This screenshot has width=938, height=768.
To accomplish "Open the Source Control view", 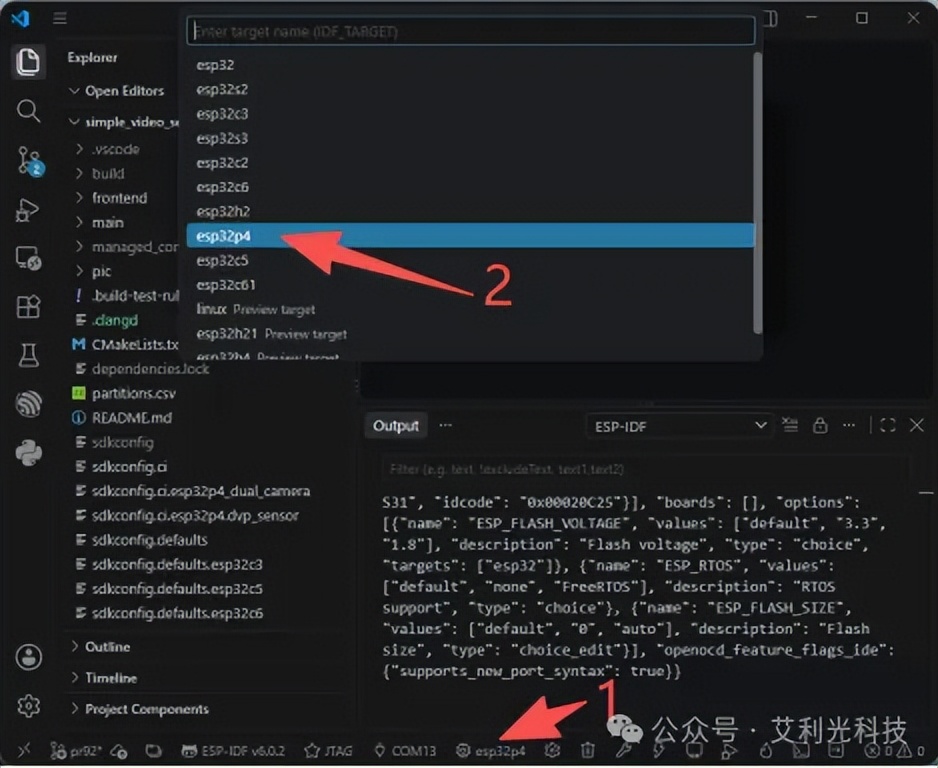I will [28, 160].
